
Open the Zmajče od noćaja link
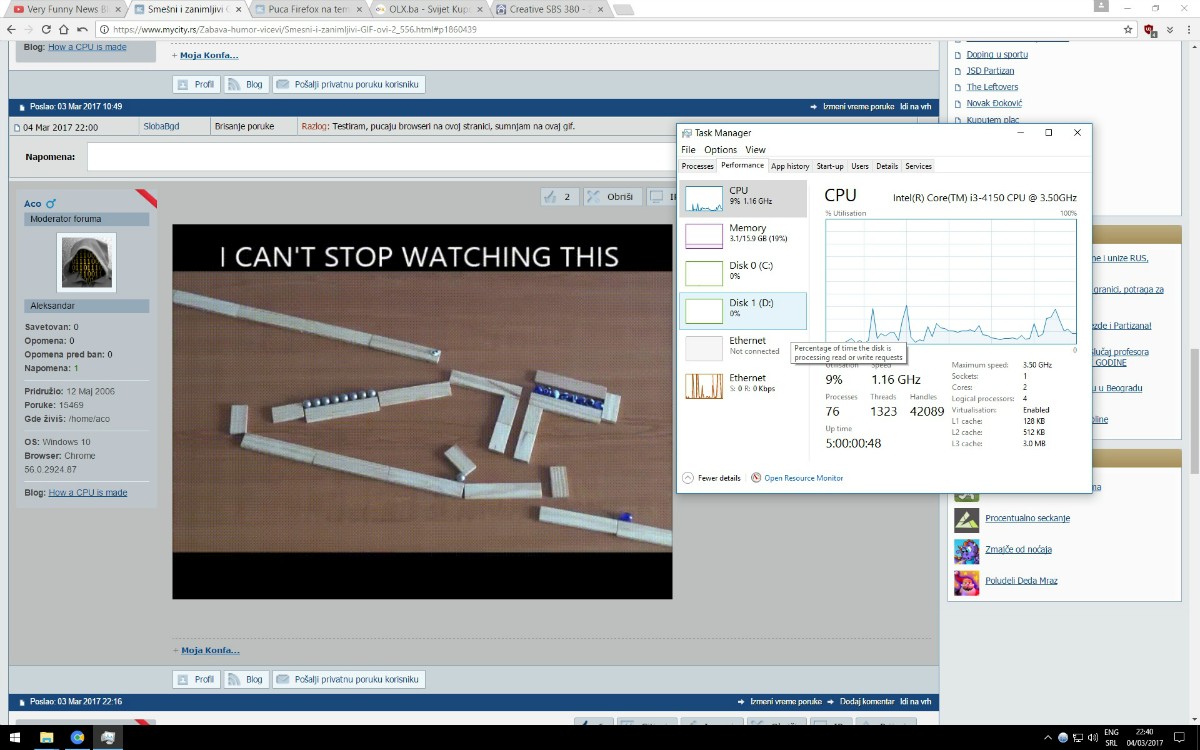1018,550
